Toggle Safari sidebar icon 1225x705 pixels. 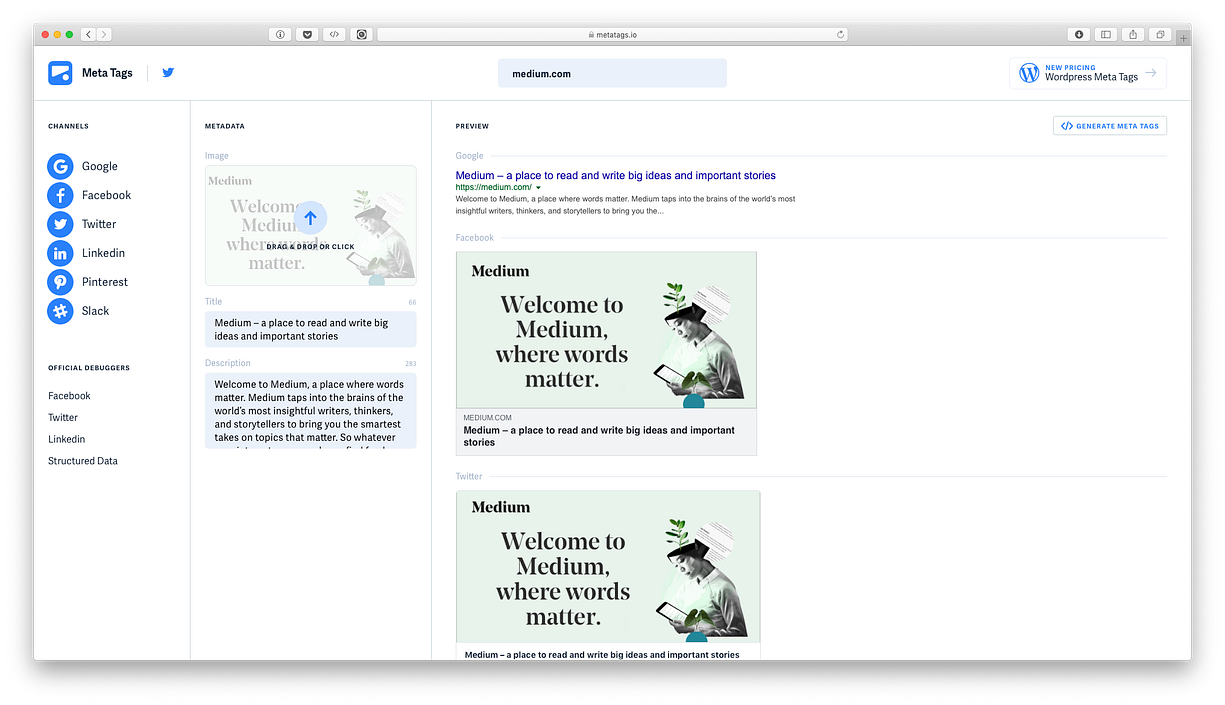(1106, 34)
